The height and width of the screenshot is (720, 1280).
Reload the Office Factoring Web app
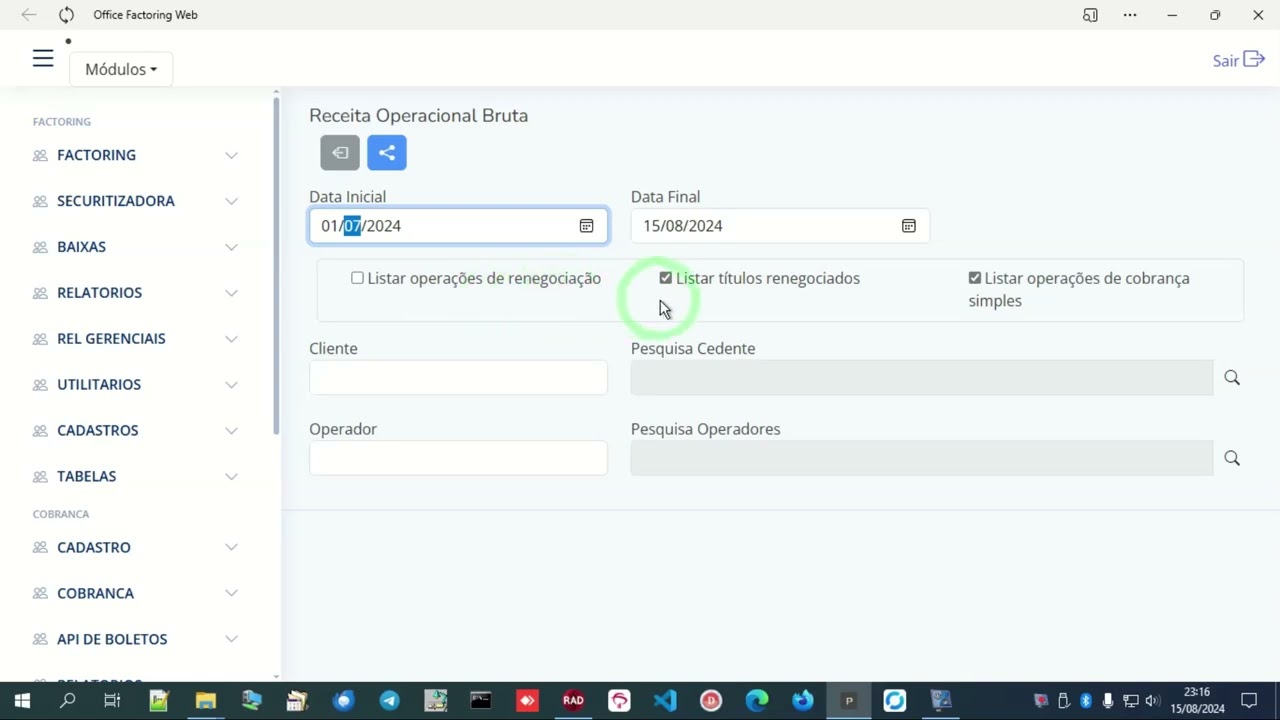(x=66, y=15)
